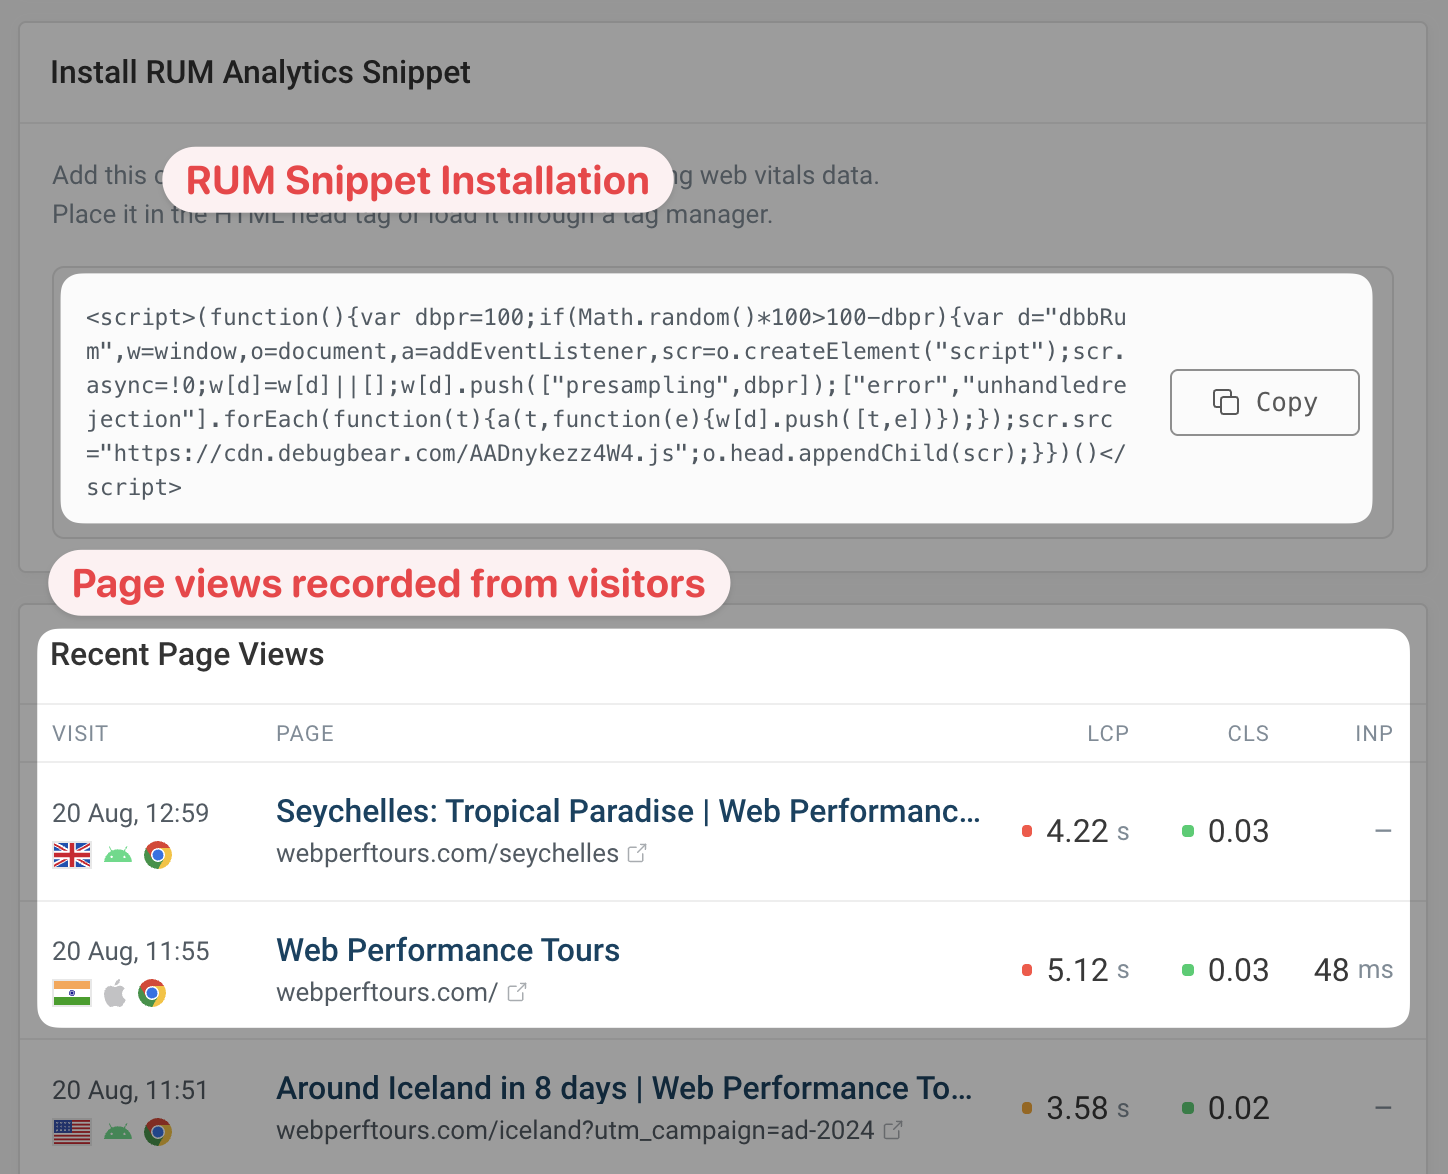1448x1174 pixels.
Task: Click the Chrome icon on 12:59 visit
Action: (x=158, y=855)
